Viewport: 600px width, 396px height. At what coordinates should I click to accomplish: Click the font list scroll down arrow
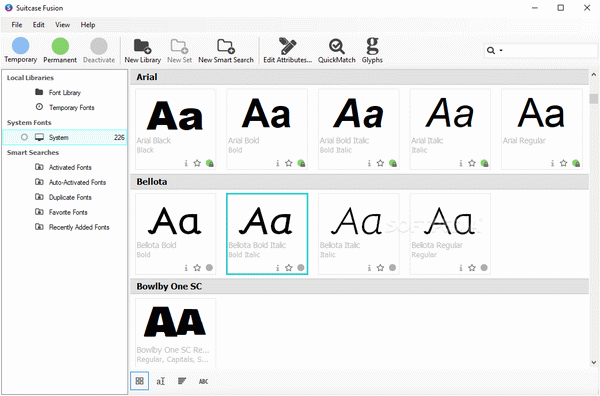click(x=594, y=362)
